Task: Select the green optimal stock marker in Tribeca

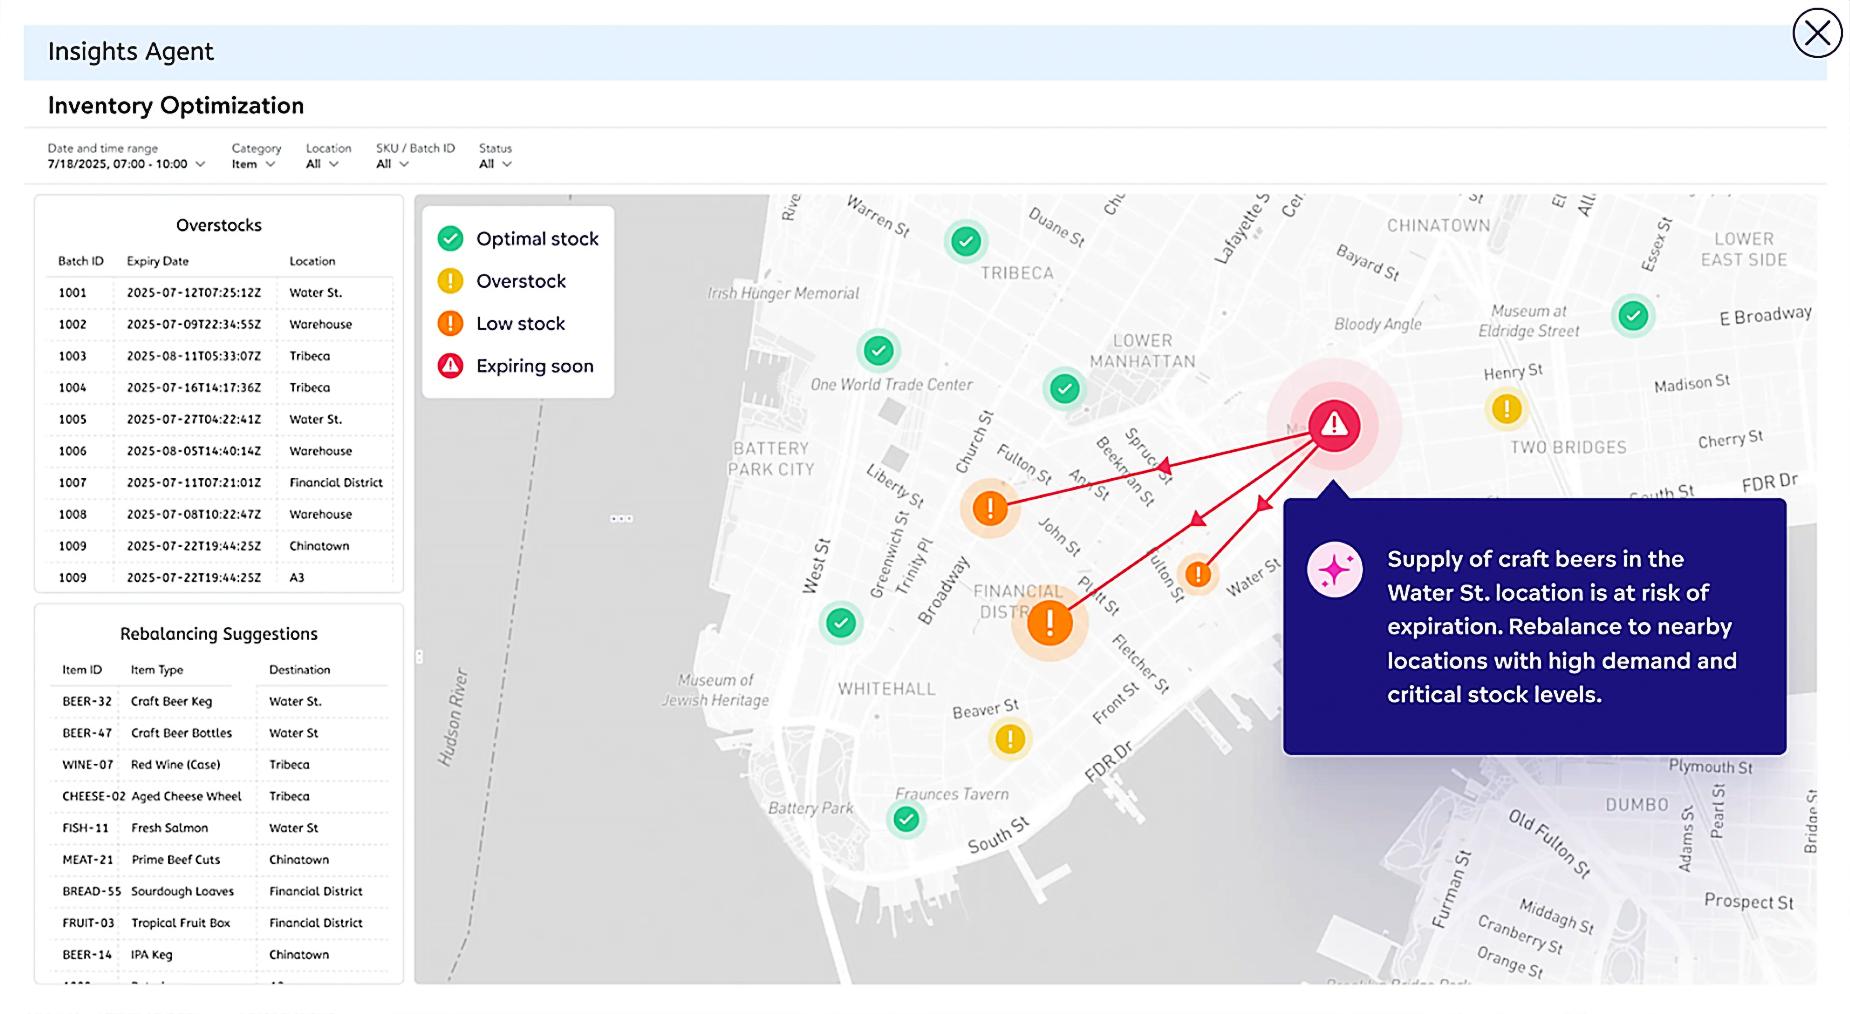Action: pyautogui.click(x=965, y=241)
